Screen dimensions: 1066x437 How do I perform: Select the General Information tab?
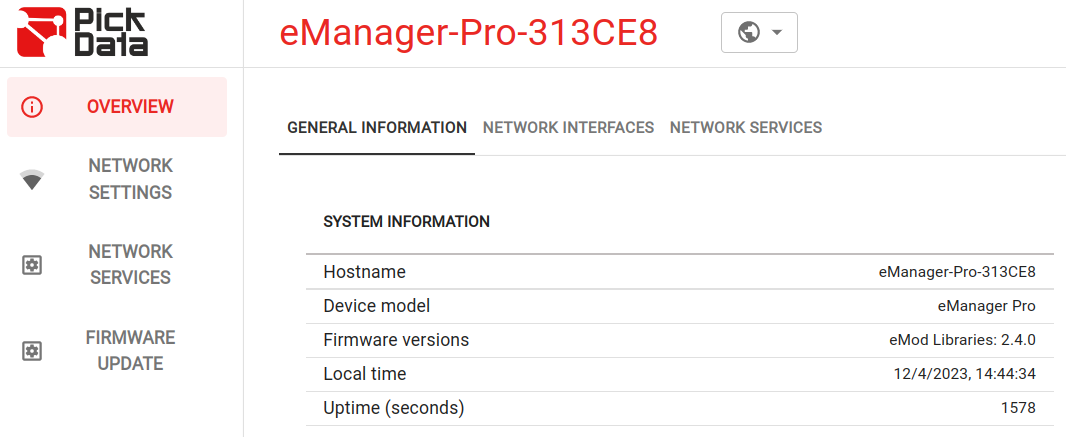click(377, 128)
